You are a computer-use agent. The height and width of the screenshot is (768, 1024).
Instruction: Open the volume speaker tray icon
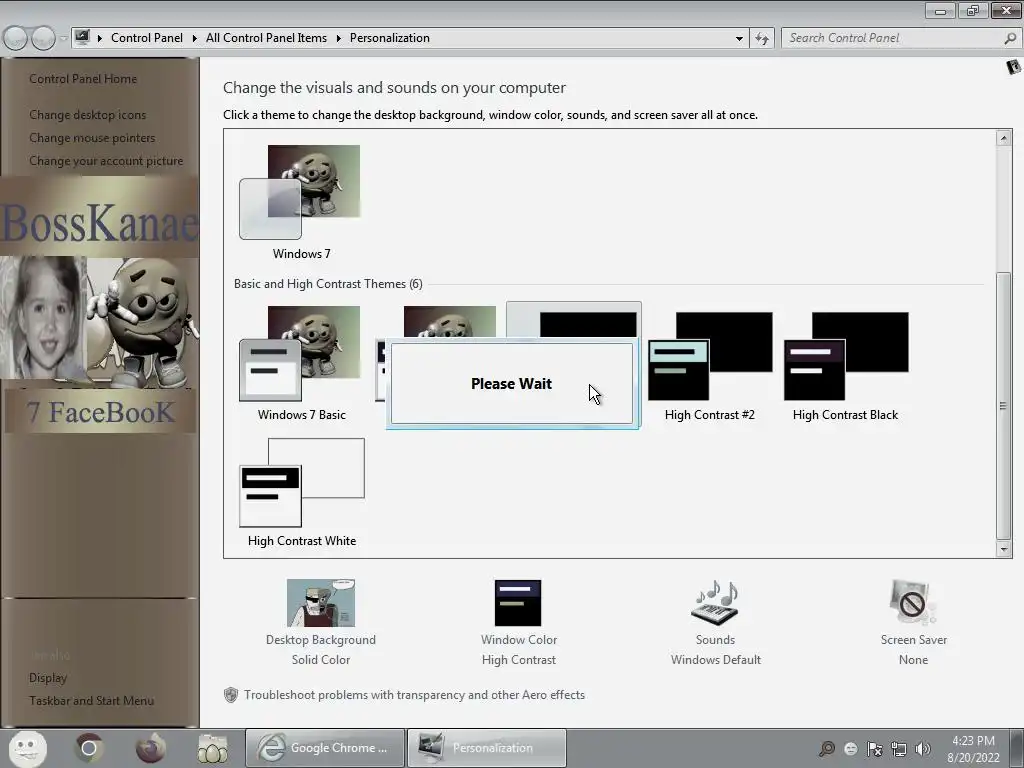coord(922,748)
